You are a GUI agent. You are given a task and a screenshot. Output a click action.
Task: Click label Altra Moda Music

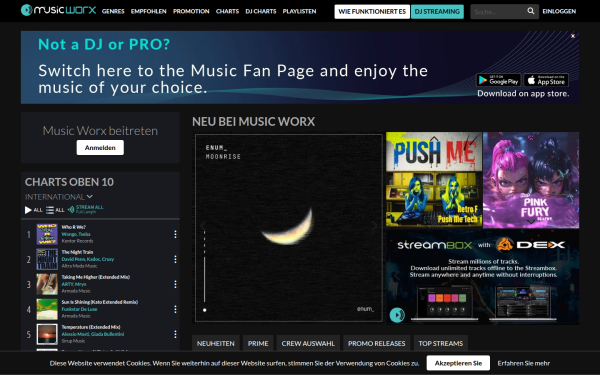coord(79,266)
